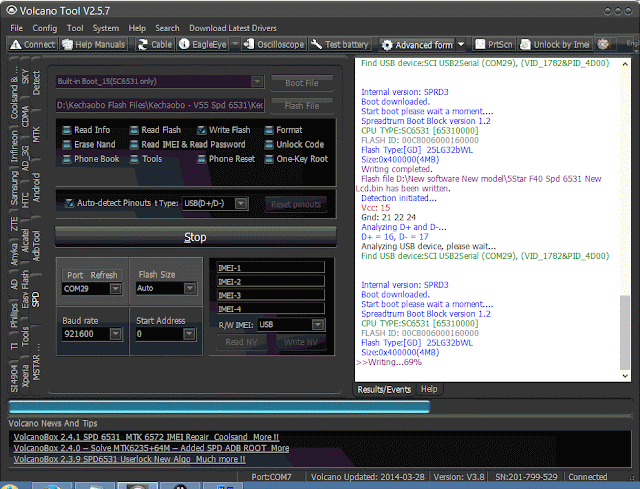640x489 pixels.
Task: Open the Oscilloscope tool
Action: [x=273, y=44]
